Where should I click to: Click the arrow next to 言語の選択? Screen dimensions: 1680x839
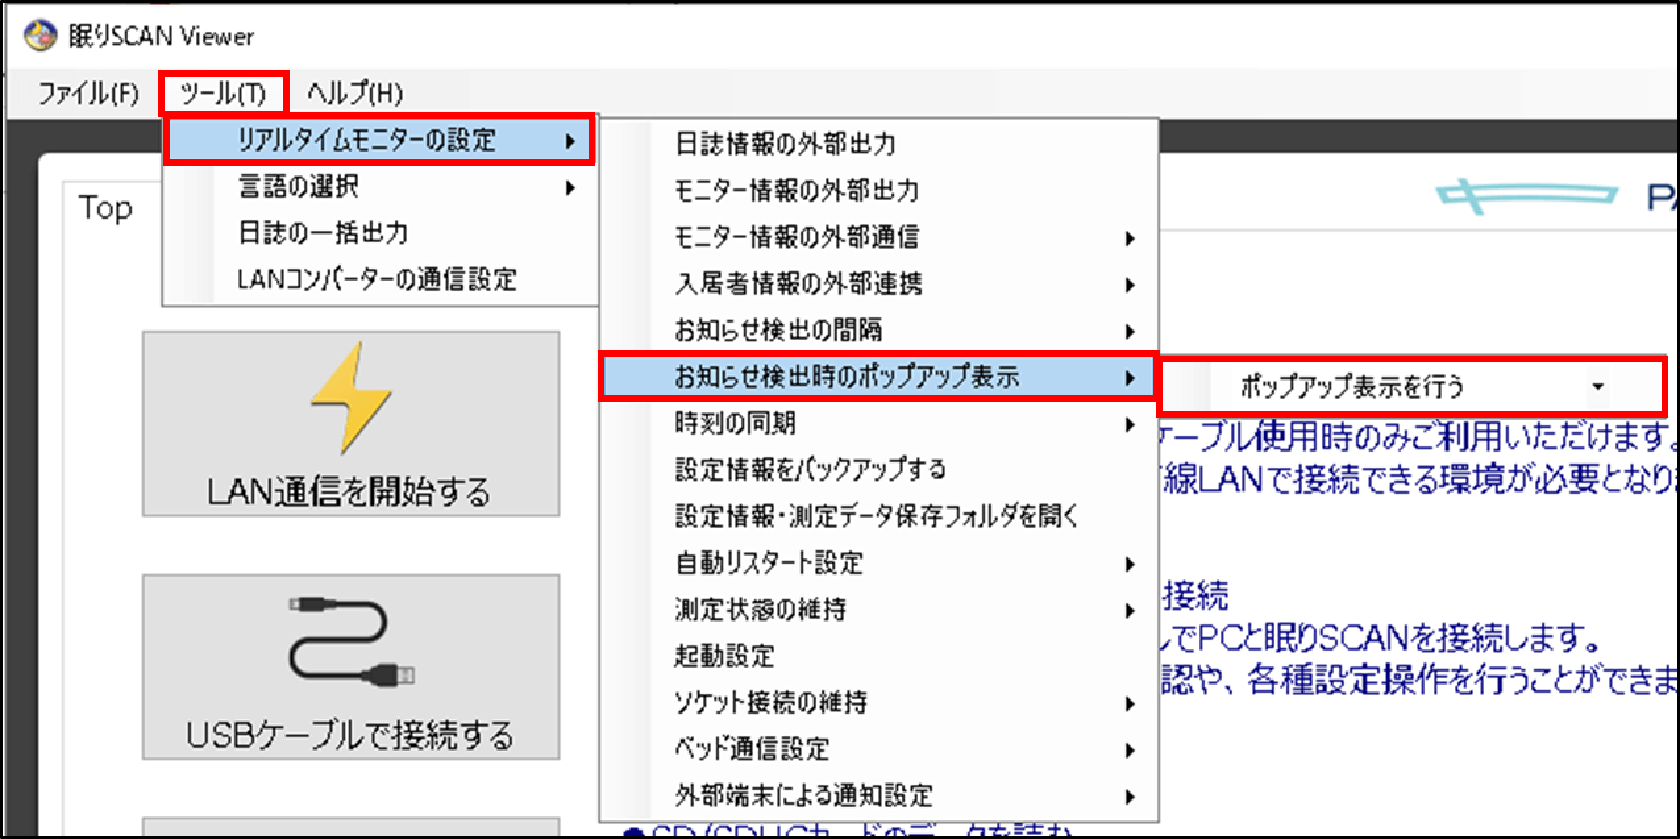(x=570, y=188)
